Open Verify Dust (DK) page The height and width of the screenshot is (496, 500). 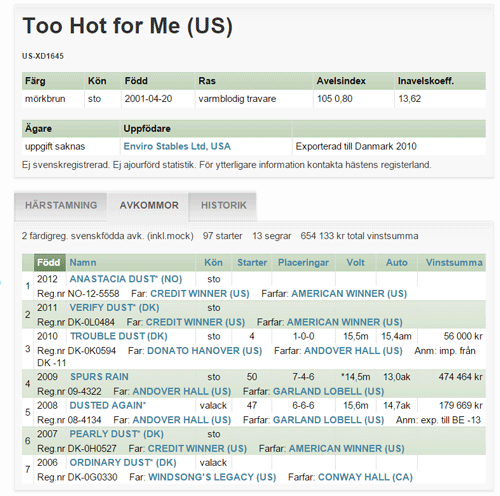[x=114, y=308]
